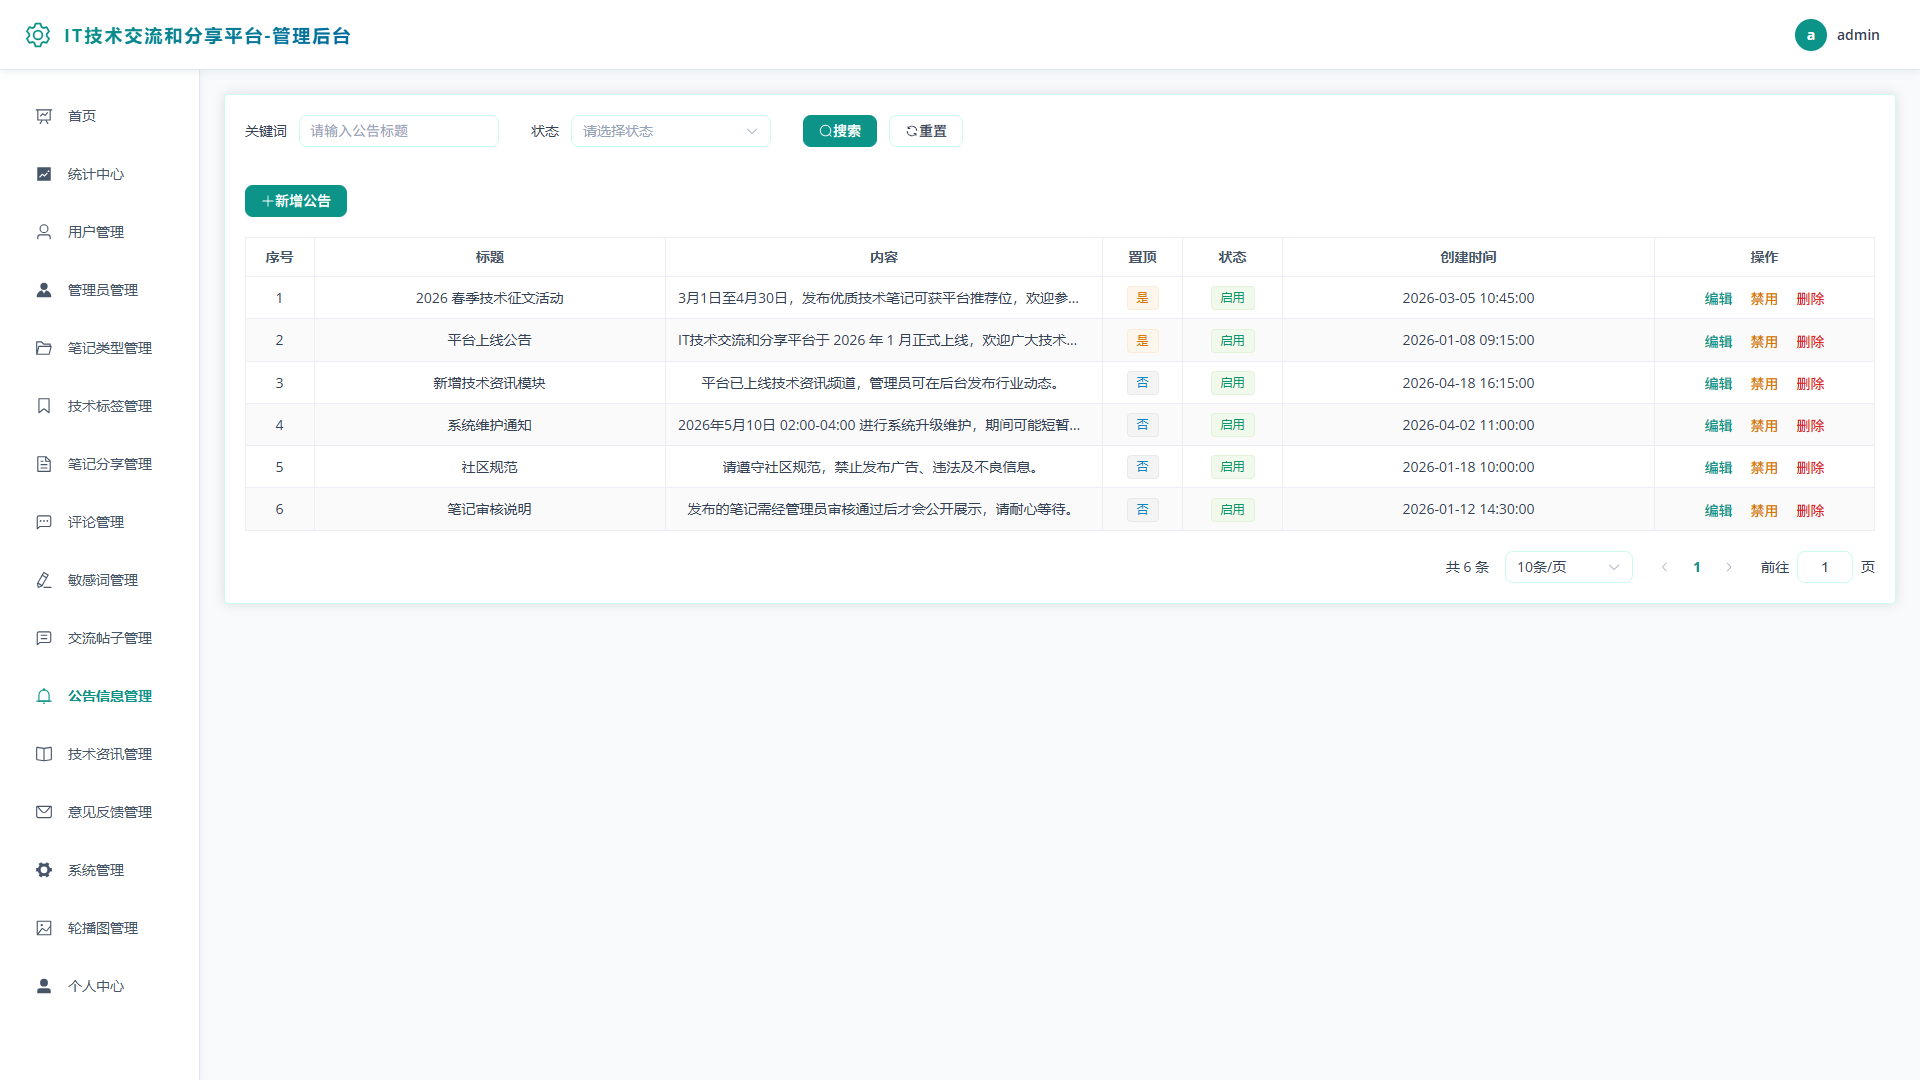Click the 首页 home icon in the sidebar
This screenshot has width=1920, height=1080.
click(44, 116)
